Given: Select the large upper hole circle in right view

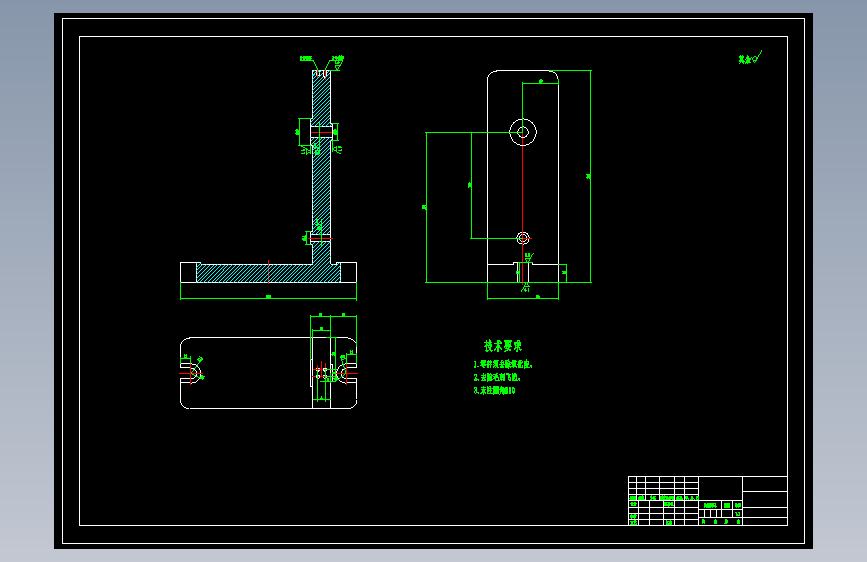Looking at the screenshot, I should (523, 132).
